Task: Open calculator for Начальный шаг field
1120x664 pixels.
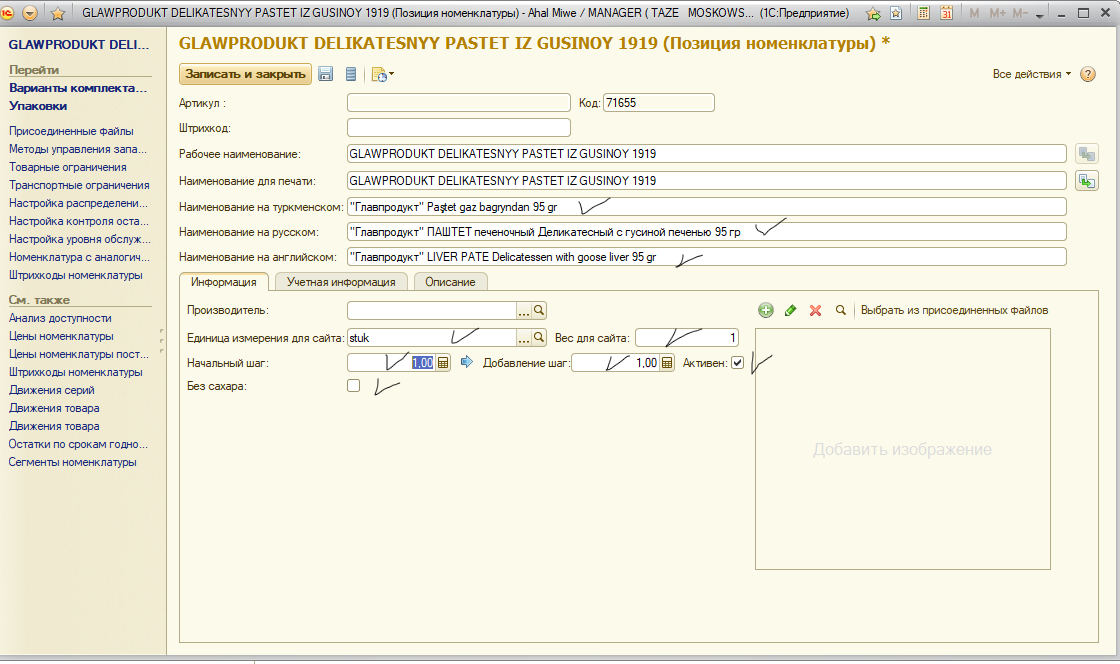Action: (x=444, y=363)
